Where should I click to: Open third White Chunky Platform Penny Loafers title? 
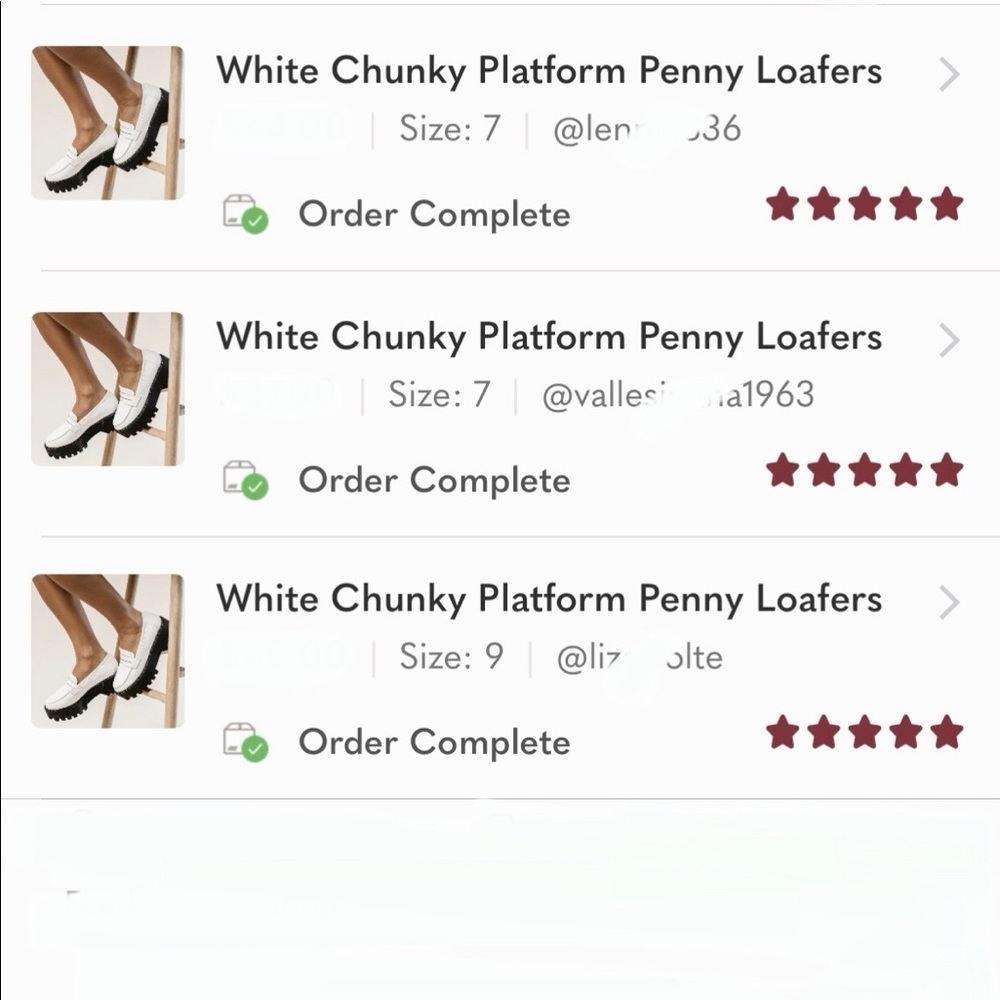[549, 599]
